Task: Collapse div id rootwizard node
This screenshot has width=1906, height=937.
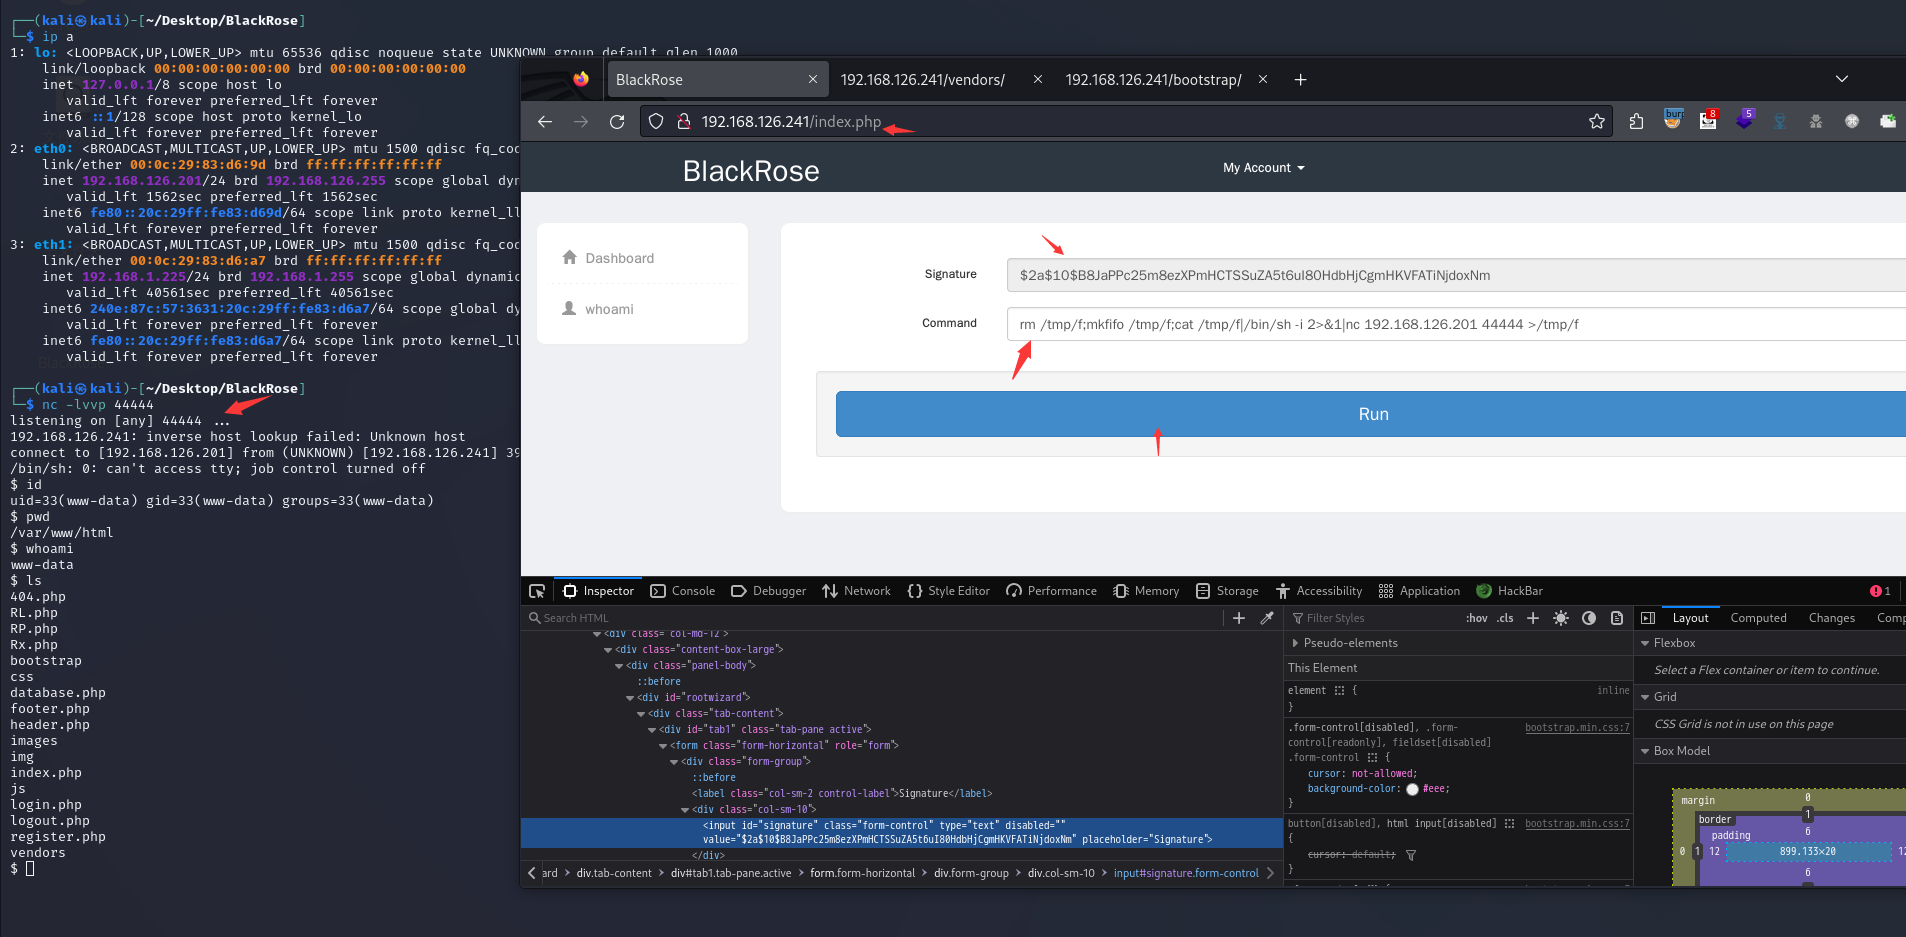Action: pyautogui.click(x=630, y=698)
